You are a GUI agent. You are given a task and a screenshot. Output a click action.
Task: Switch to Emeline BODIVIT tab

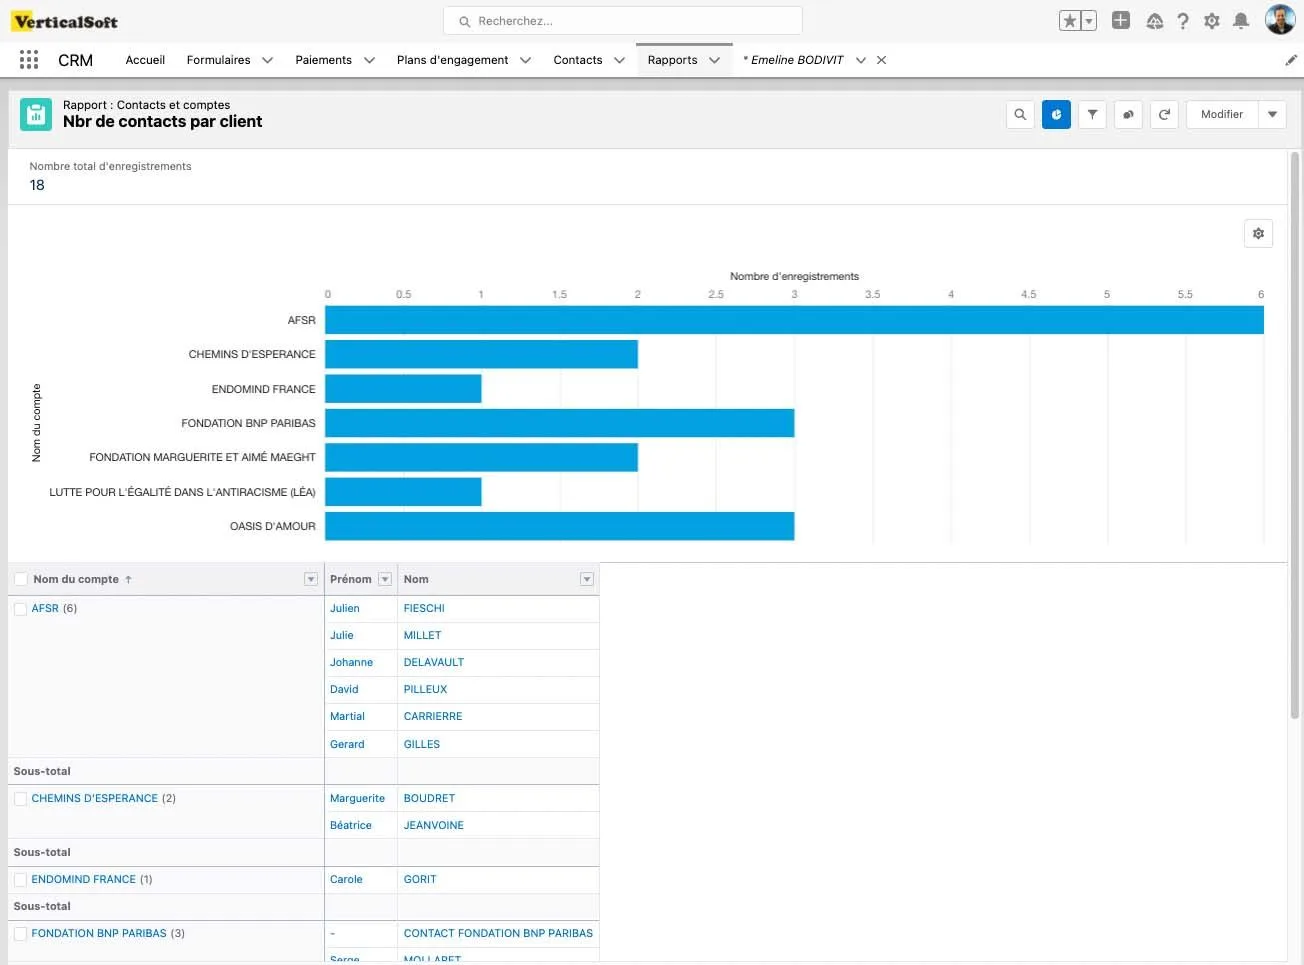[793, 60]
